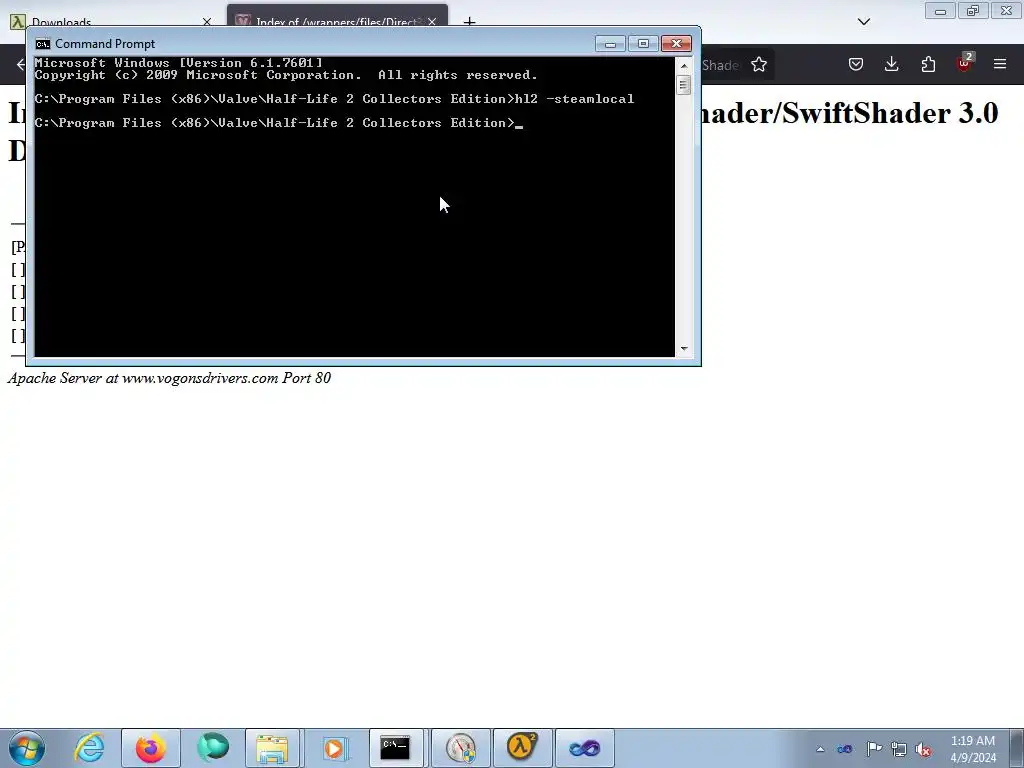Bookmark page with Firefox star icon

pyautogui.click(x=758, y=65)
